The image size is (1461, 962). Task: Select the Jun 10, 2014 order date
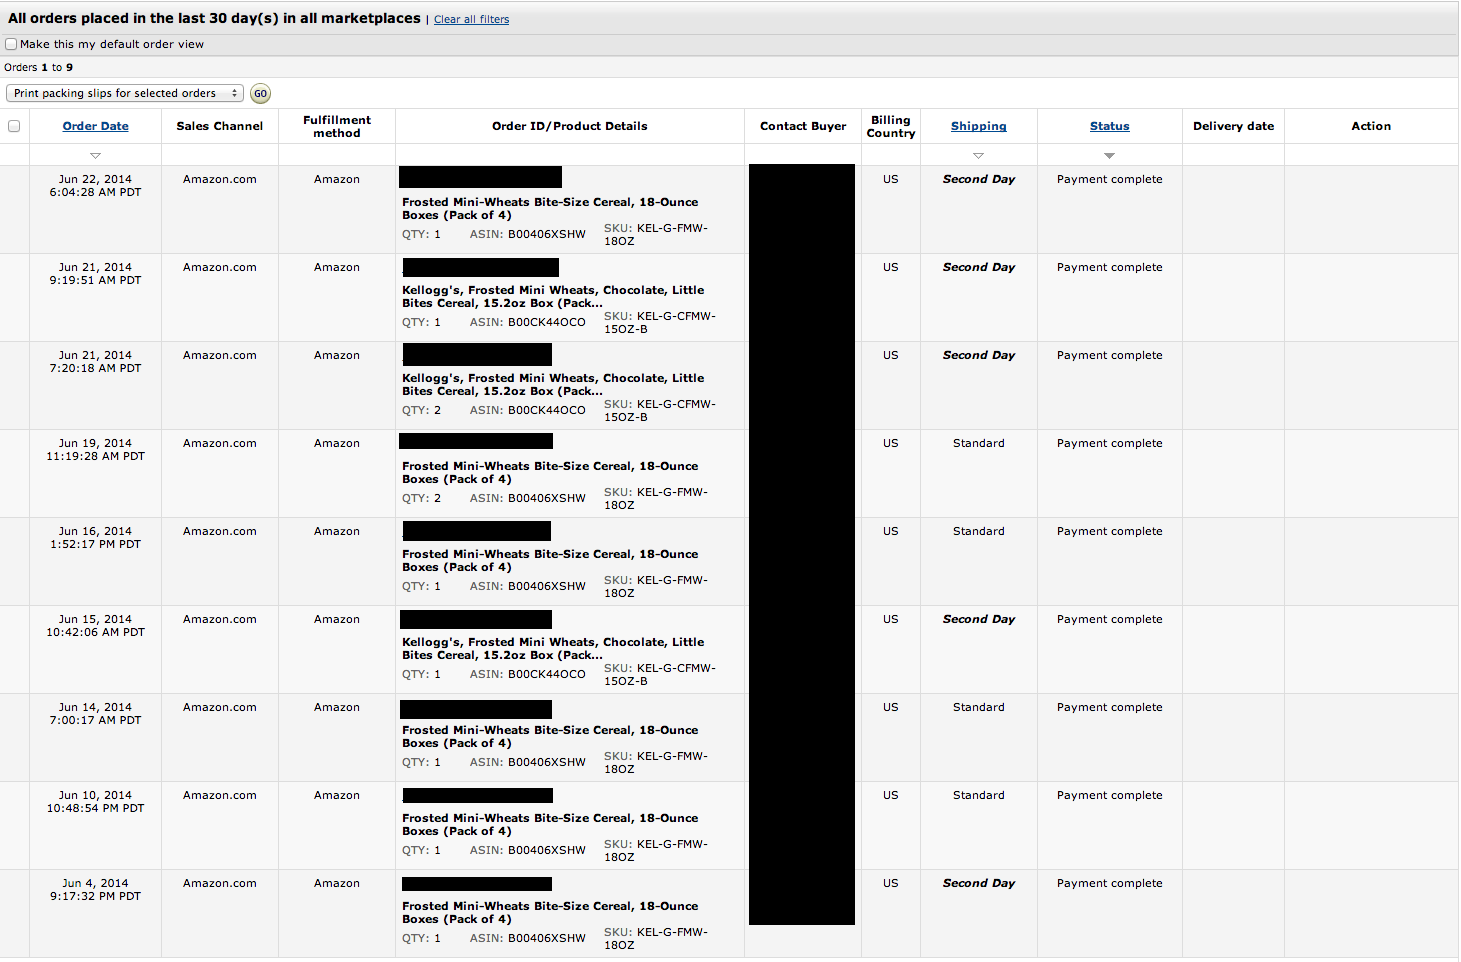[x=95, y=795]
